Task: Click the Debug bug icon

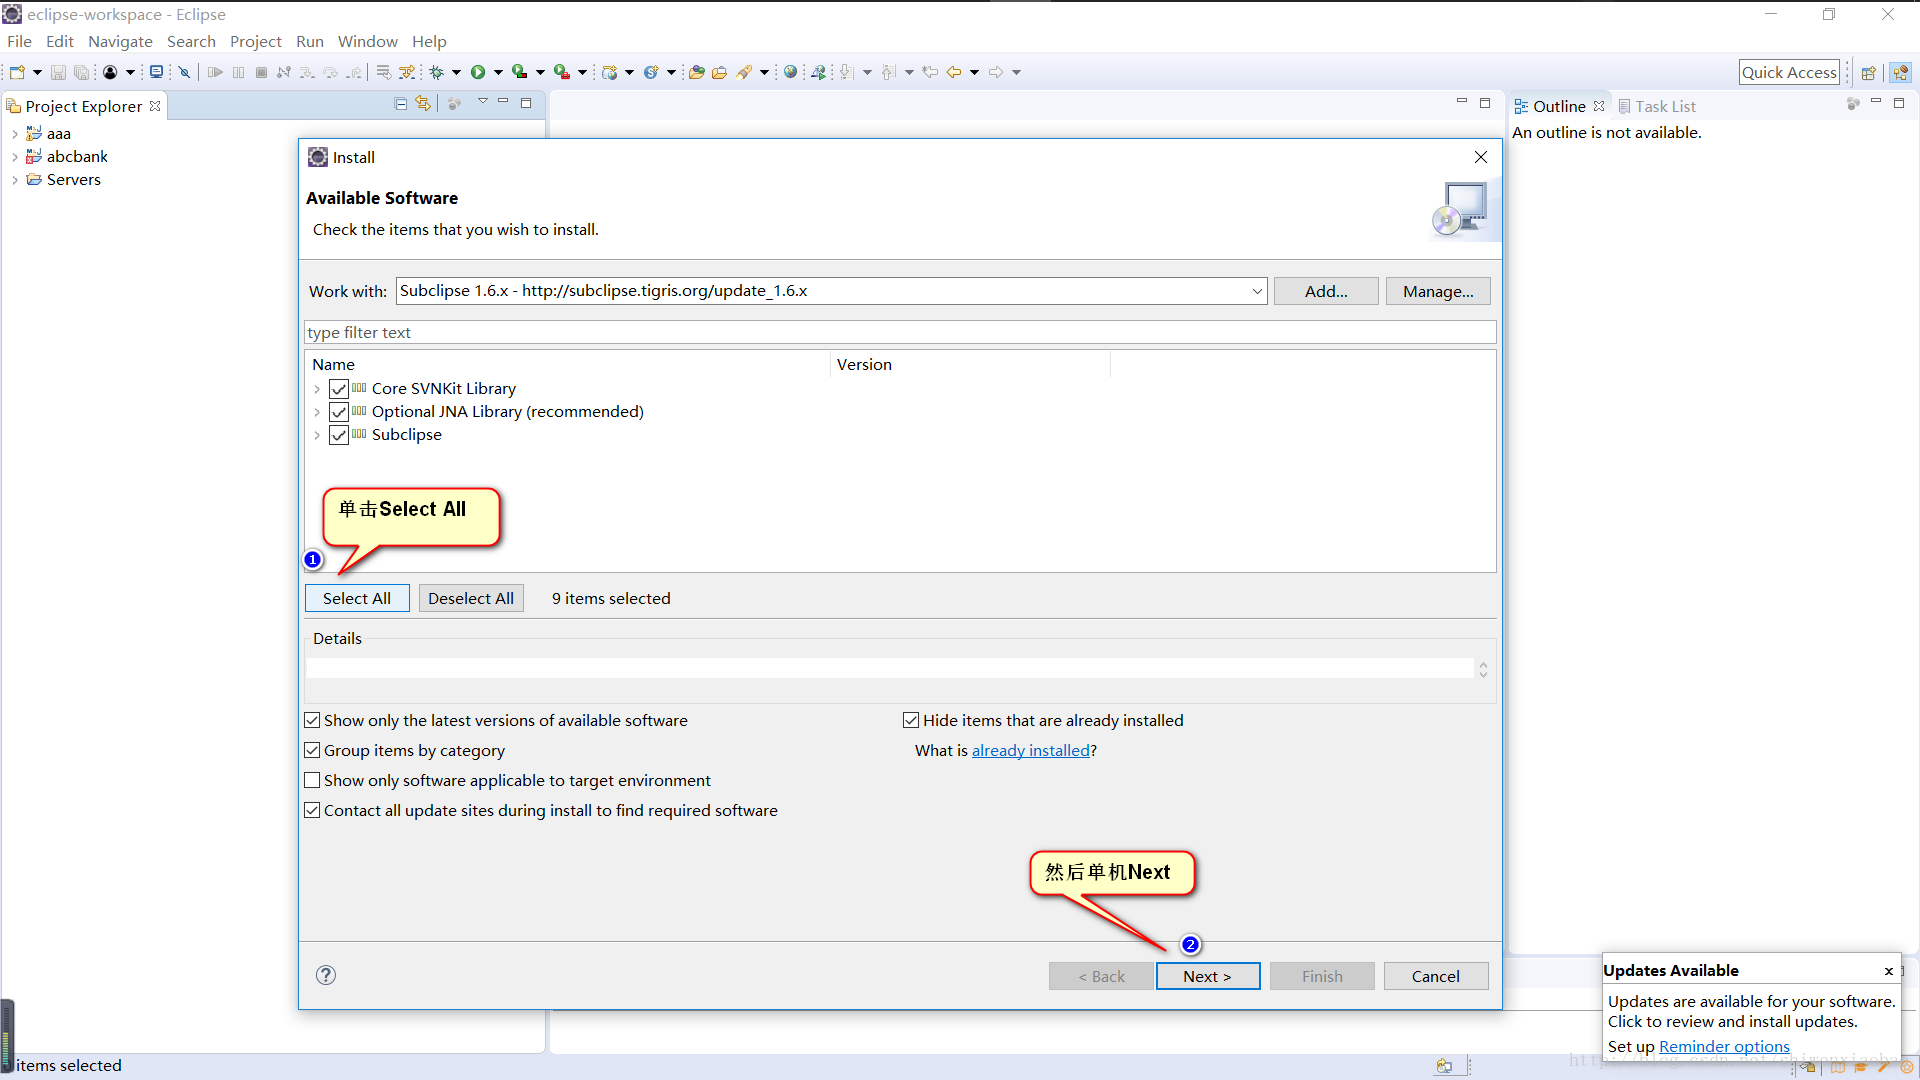Action: pos(437,72)
